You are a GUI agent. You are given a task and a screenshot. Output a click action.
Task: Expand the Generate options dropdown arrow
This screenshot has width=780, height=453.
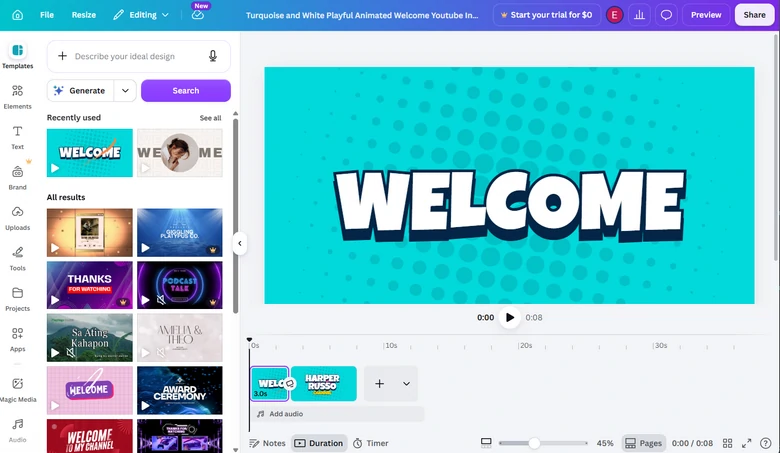click(125, 91)
